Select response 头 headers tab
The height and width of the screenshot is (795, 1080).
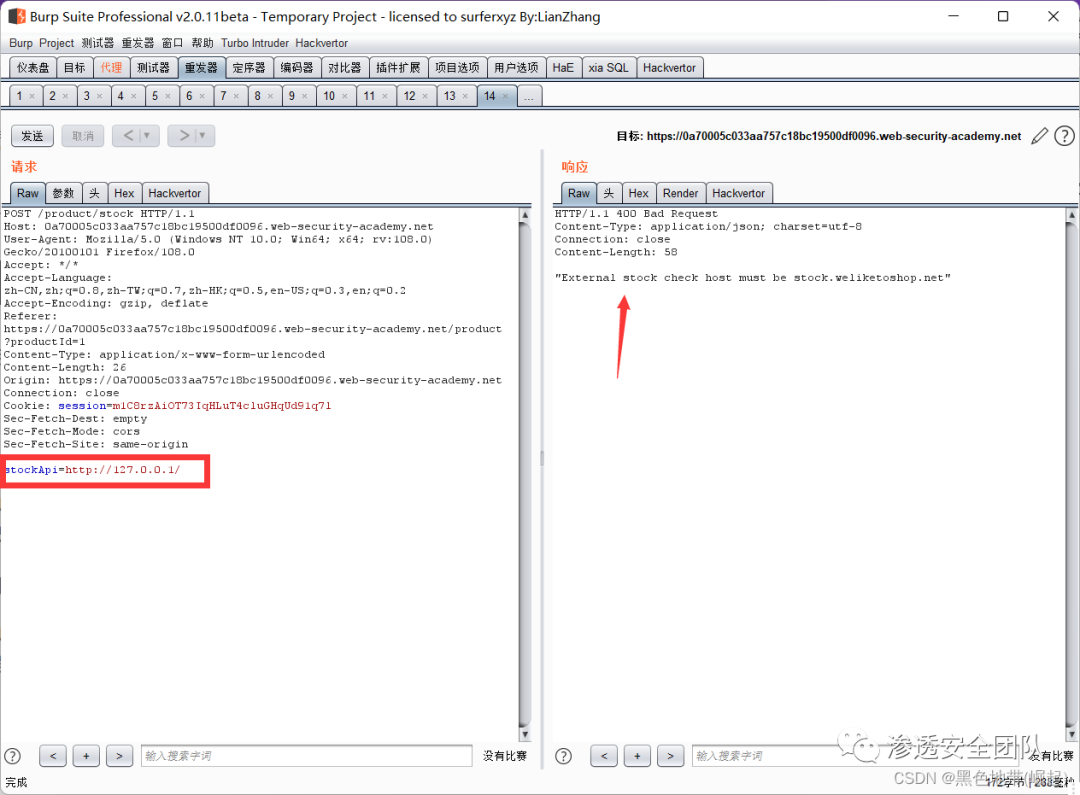pyautogui.click(x=609, y=194)
